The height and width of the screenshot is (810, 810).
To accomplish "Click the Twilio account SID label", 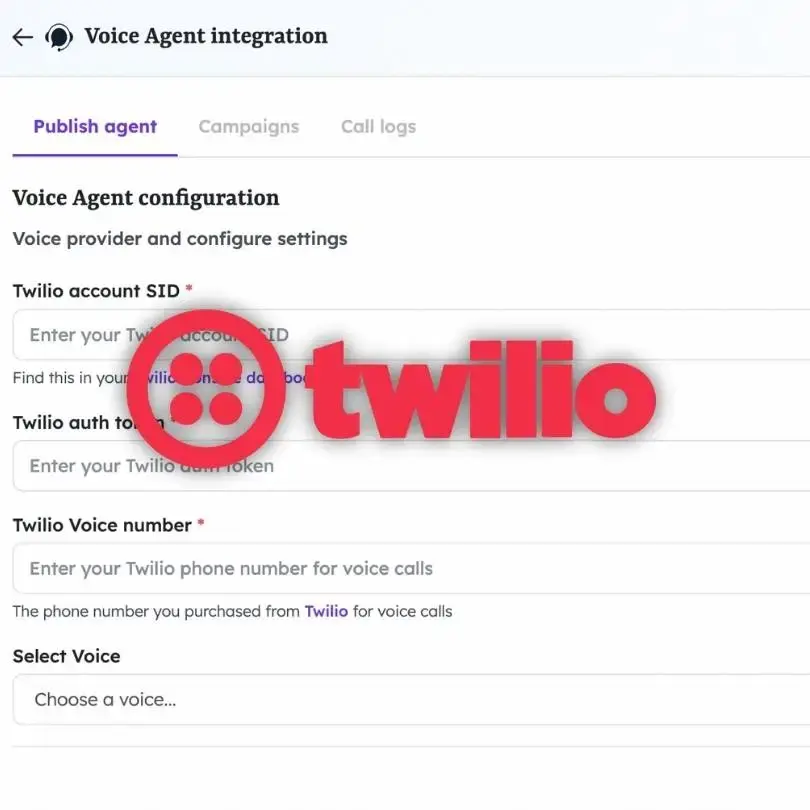I will (96, 291).
